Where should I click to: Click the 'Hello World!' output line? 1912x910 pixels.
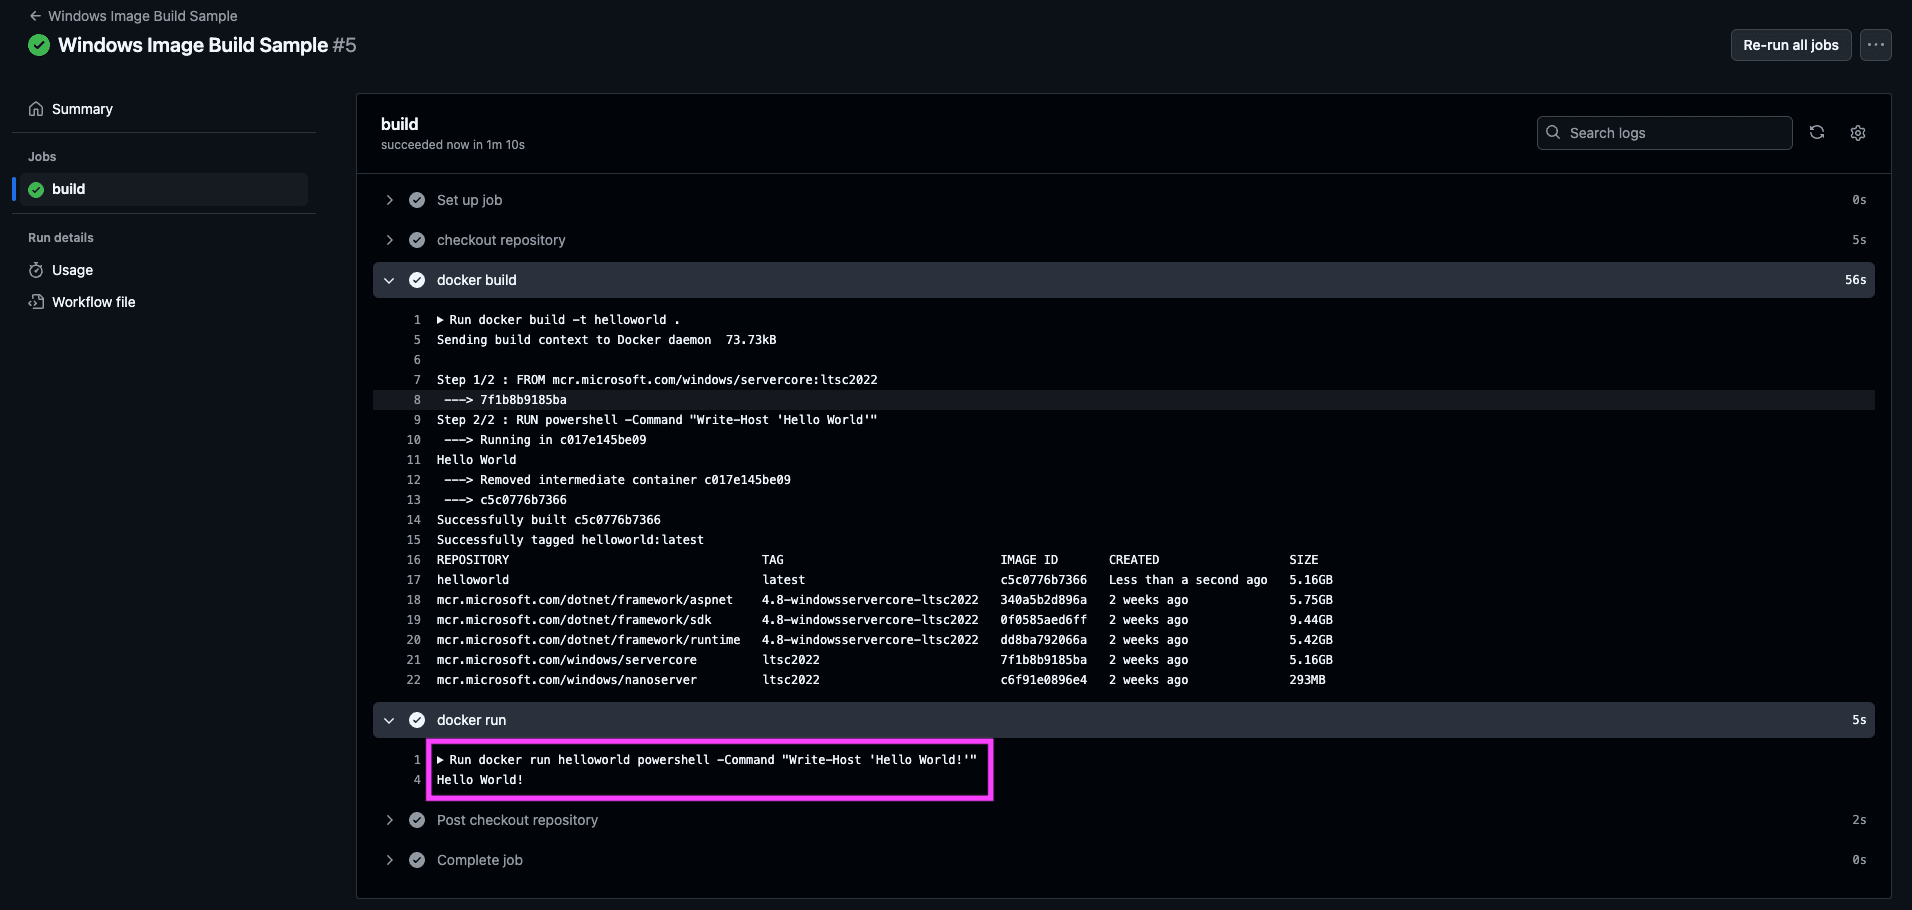480,780
